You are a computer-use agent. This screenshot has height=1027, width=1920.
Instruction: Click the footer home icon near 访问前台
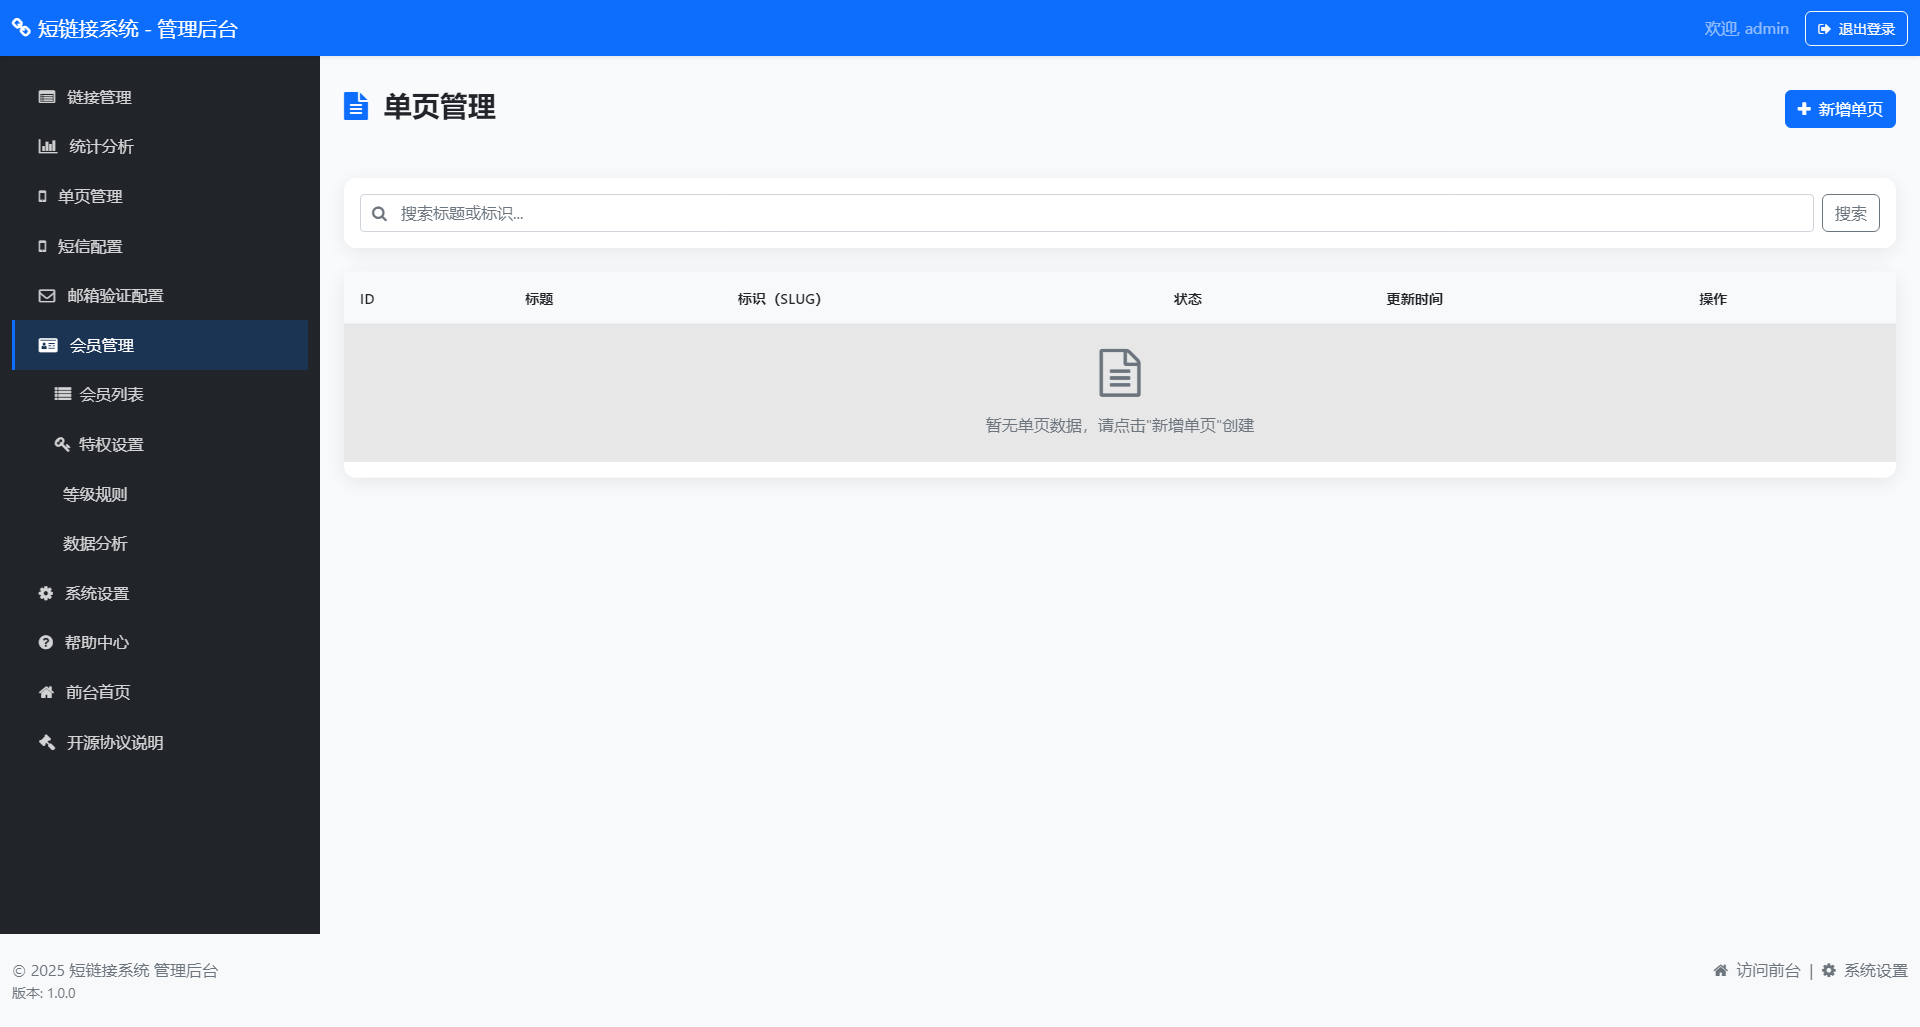click(x=1721, y=970)
